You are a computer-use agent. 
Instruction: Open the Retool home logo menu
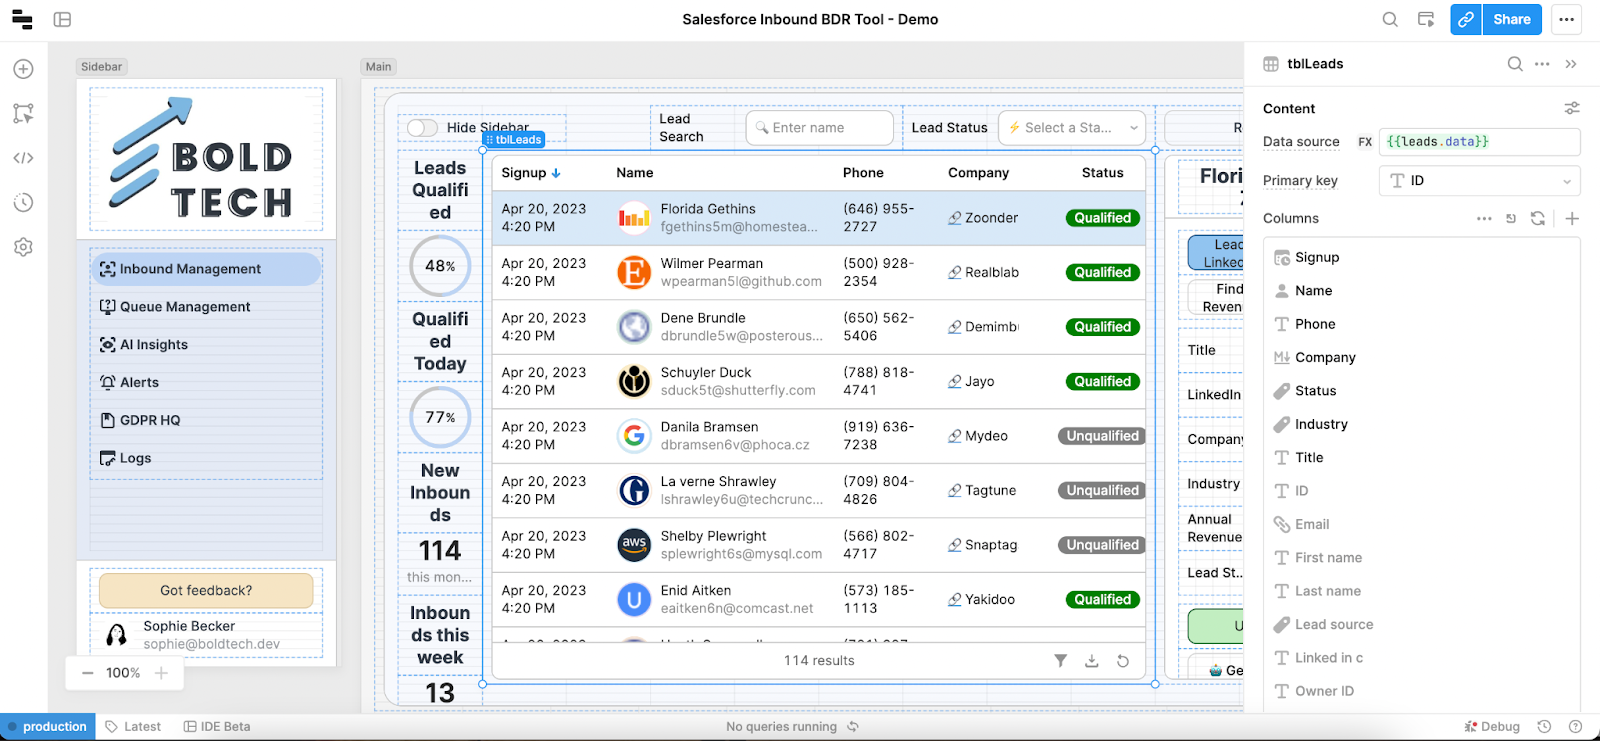tap(22, 19)
